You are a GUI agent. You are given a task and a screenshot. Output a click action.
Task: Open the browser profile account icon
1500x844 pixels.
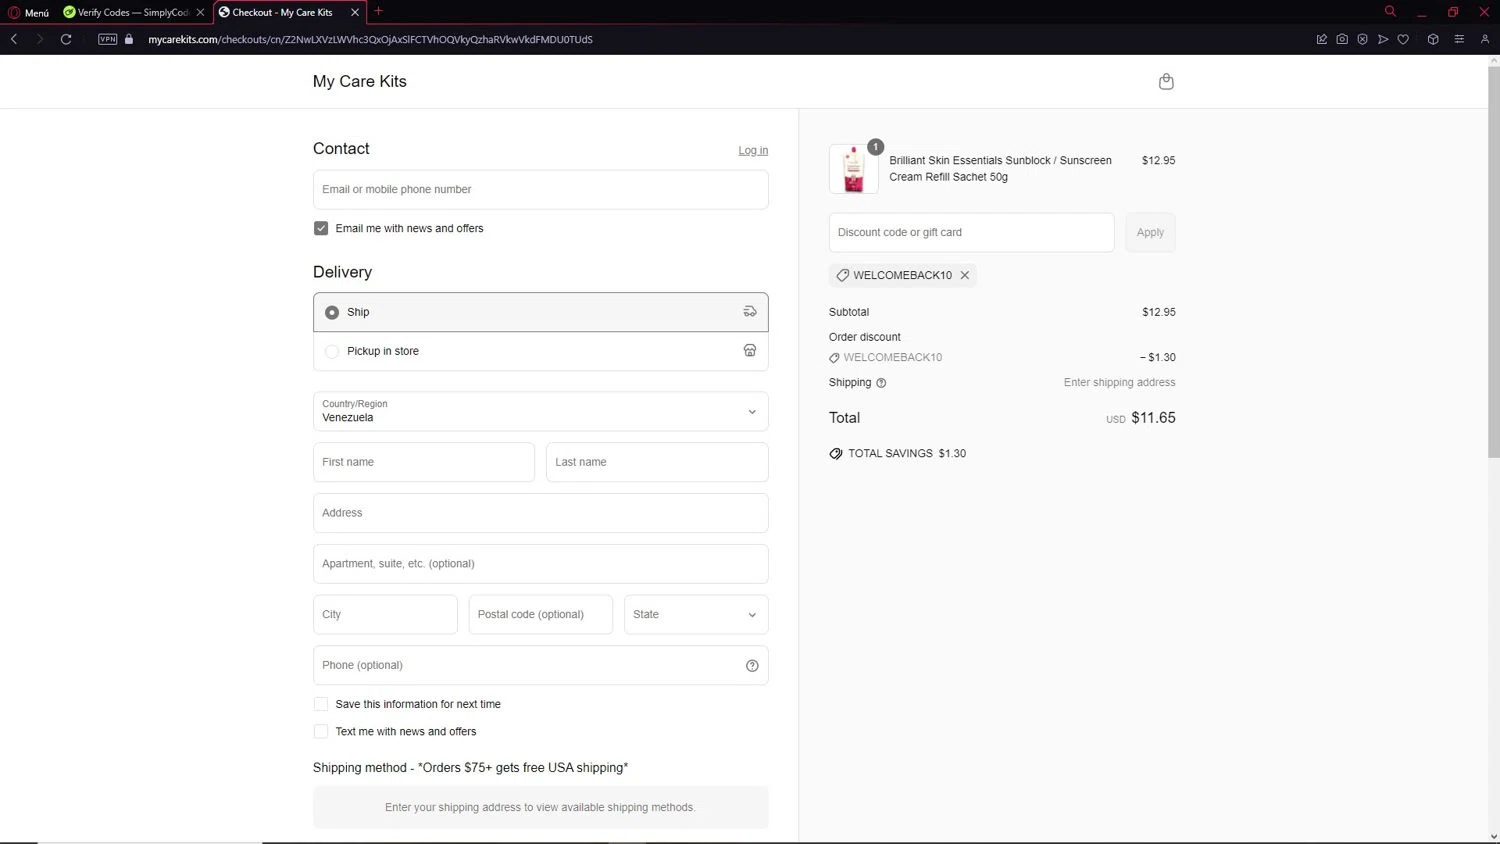[x=1485, y=39]
